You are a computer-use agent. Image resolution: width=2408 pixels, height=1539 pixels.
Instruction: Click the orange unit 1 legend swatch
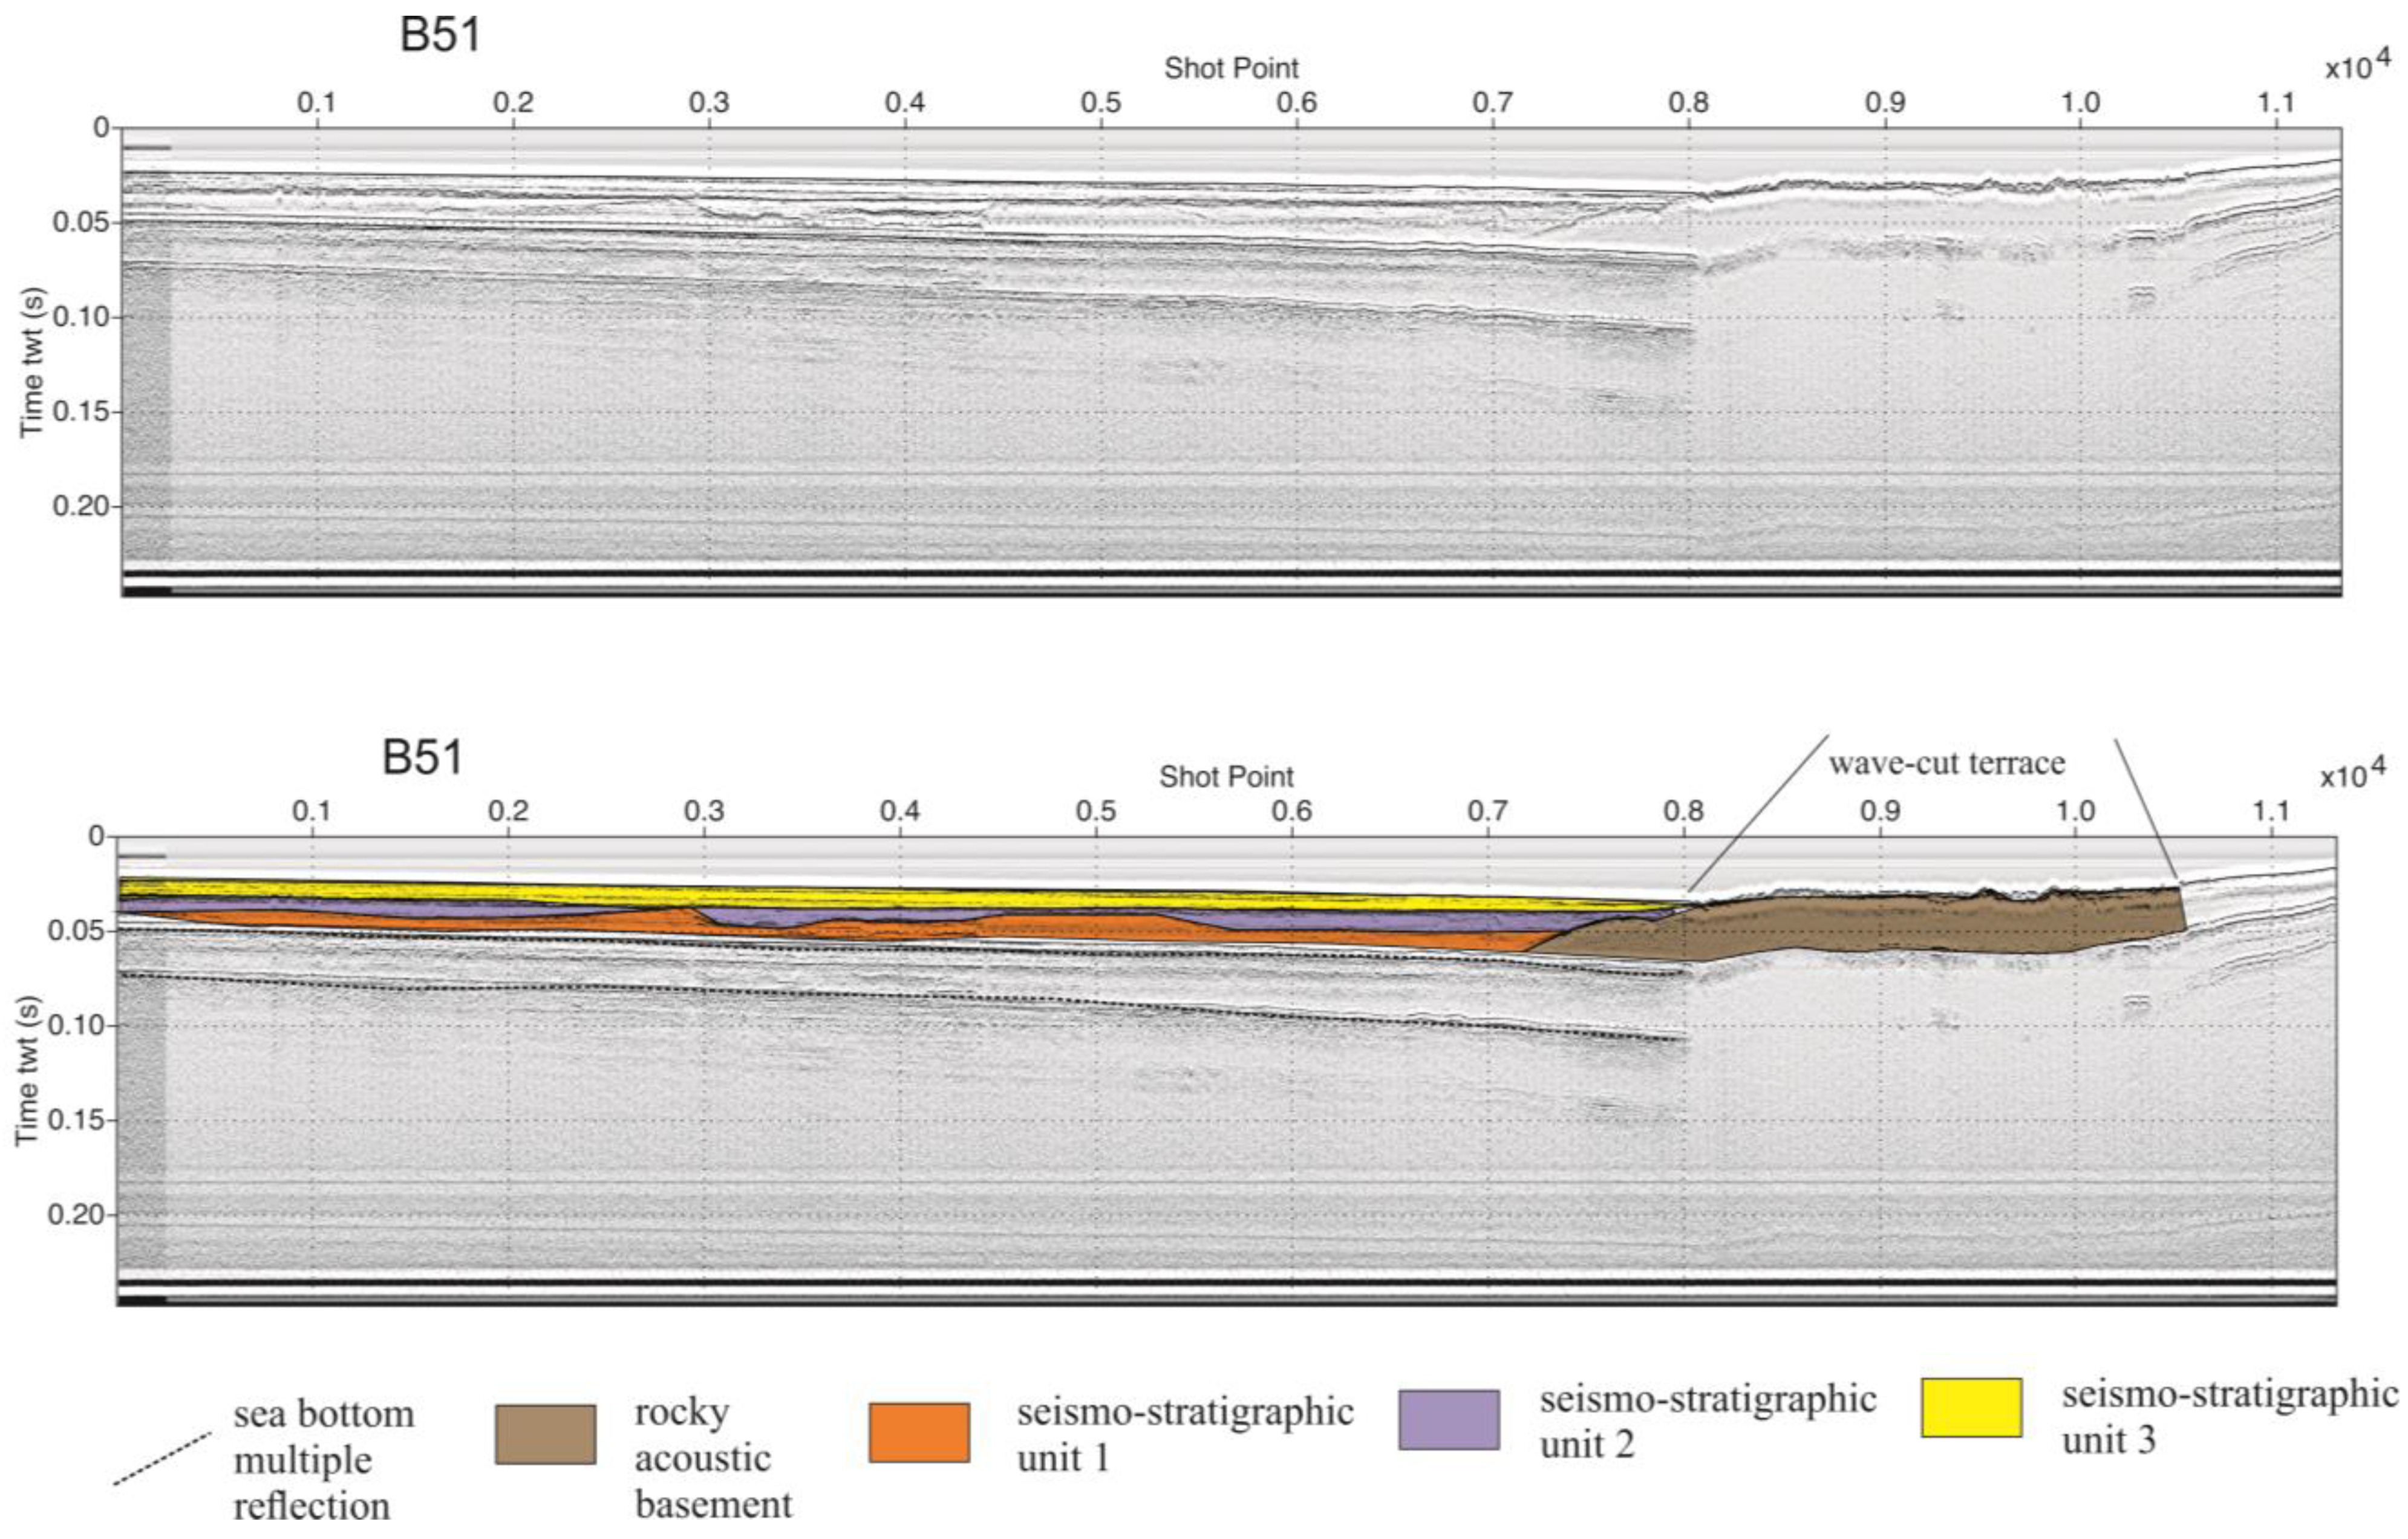pos(918,1432)
